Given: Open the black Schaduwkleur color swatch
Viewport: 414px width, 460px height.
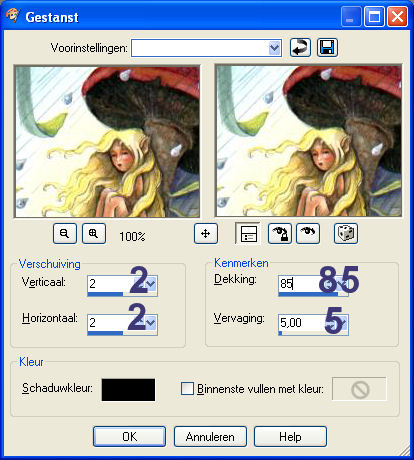Looking at the screenshot, I should [128, 390].
